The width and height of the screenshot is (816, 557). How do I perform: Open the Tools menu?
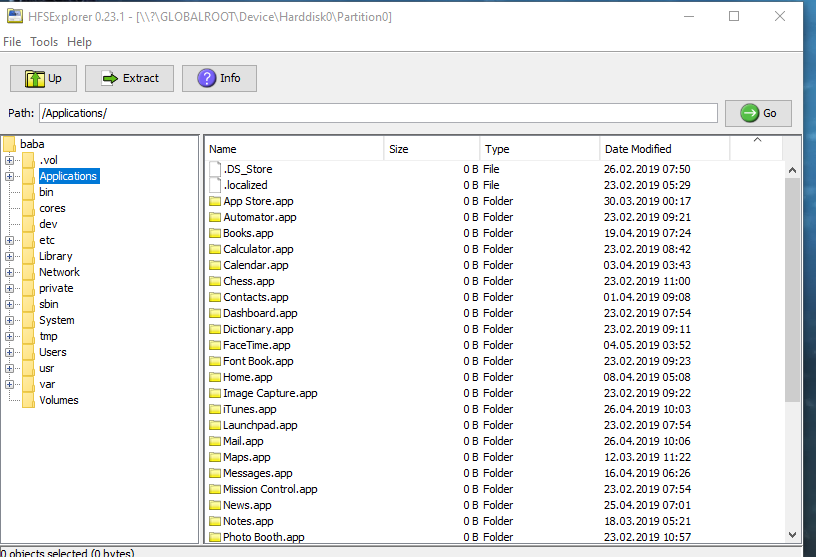[44, 42]
